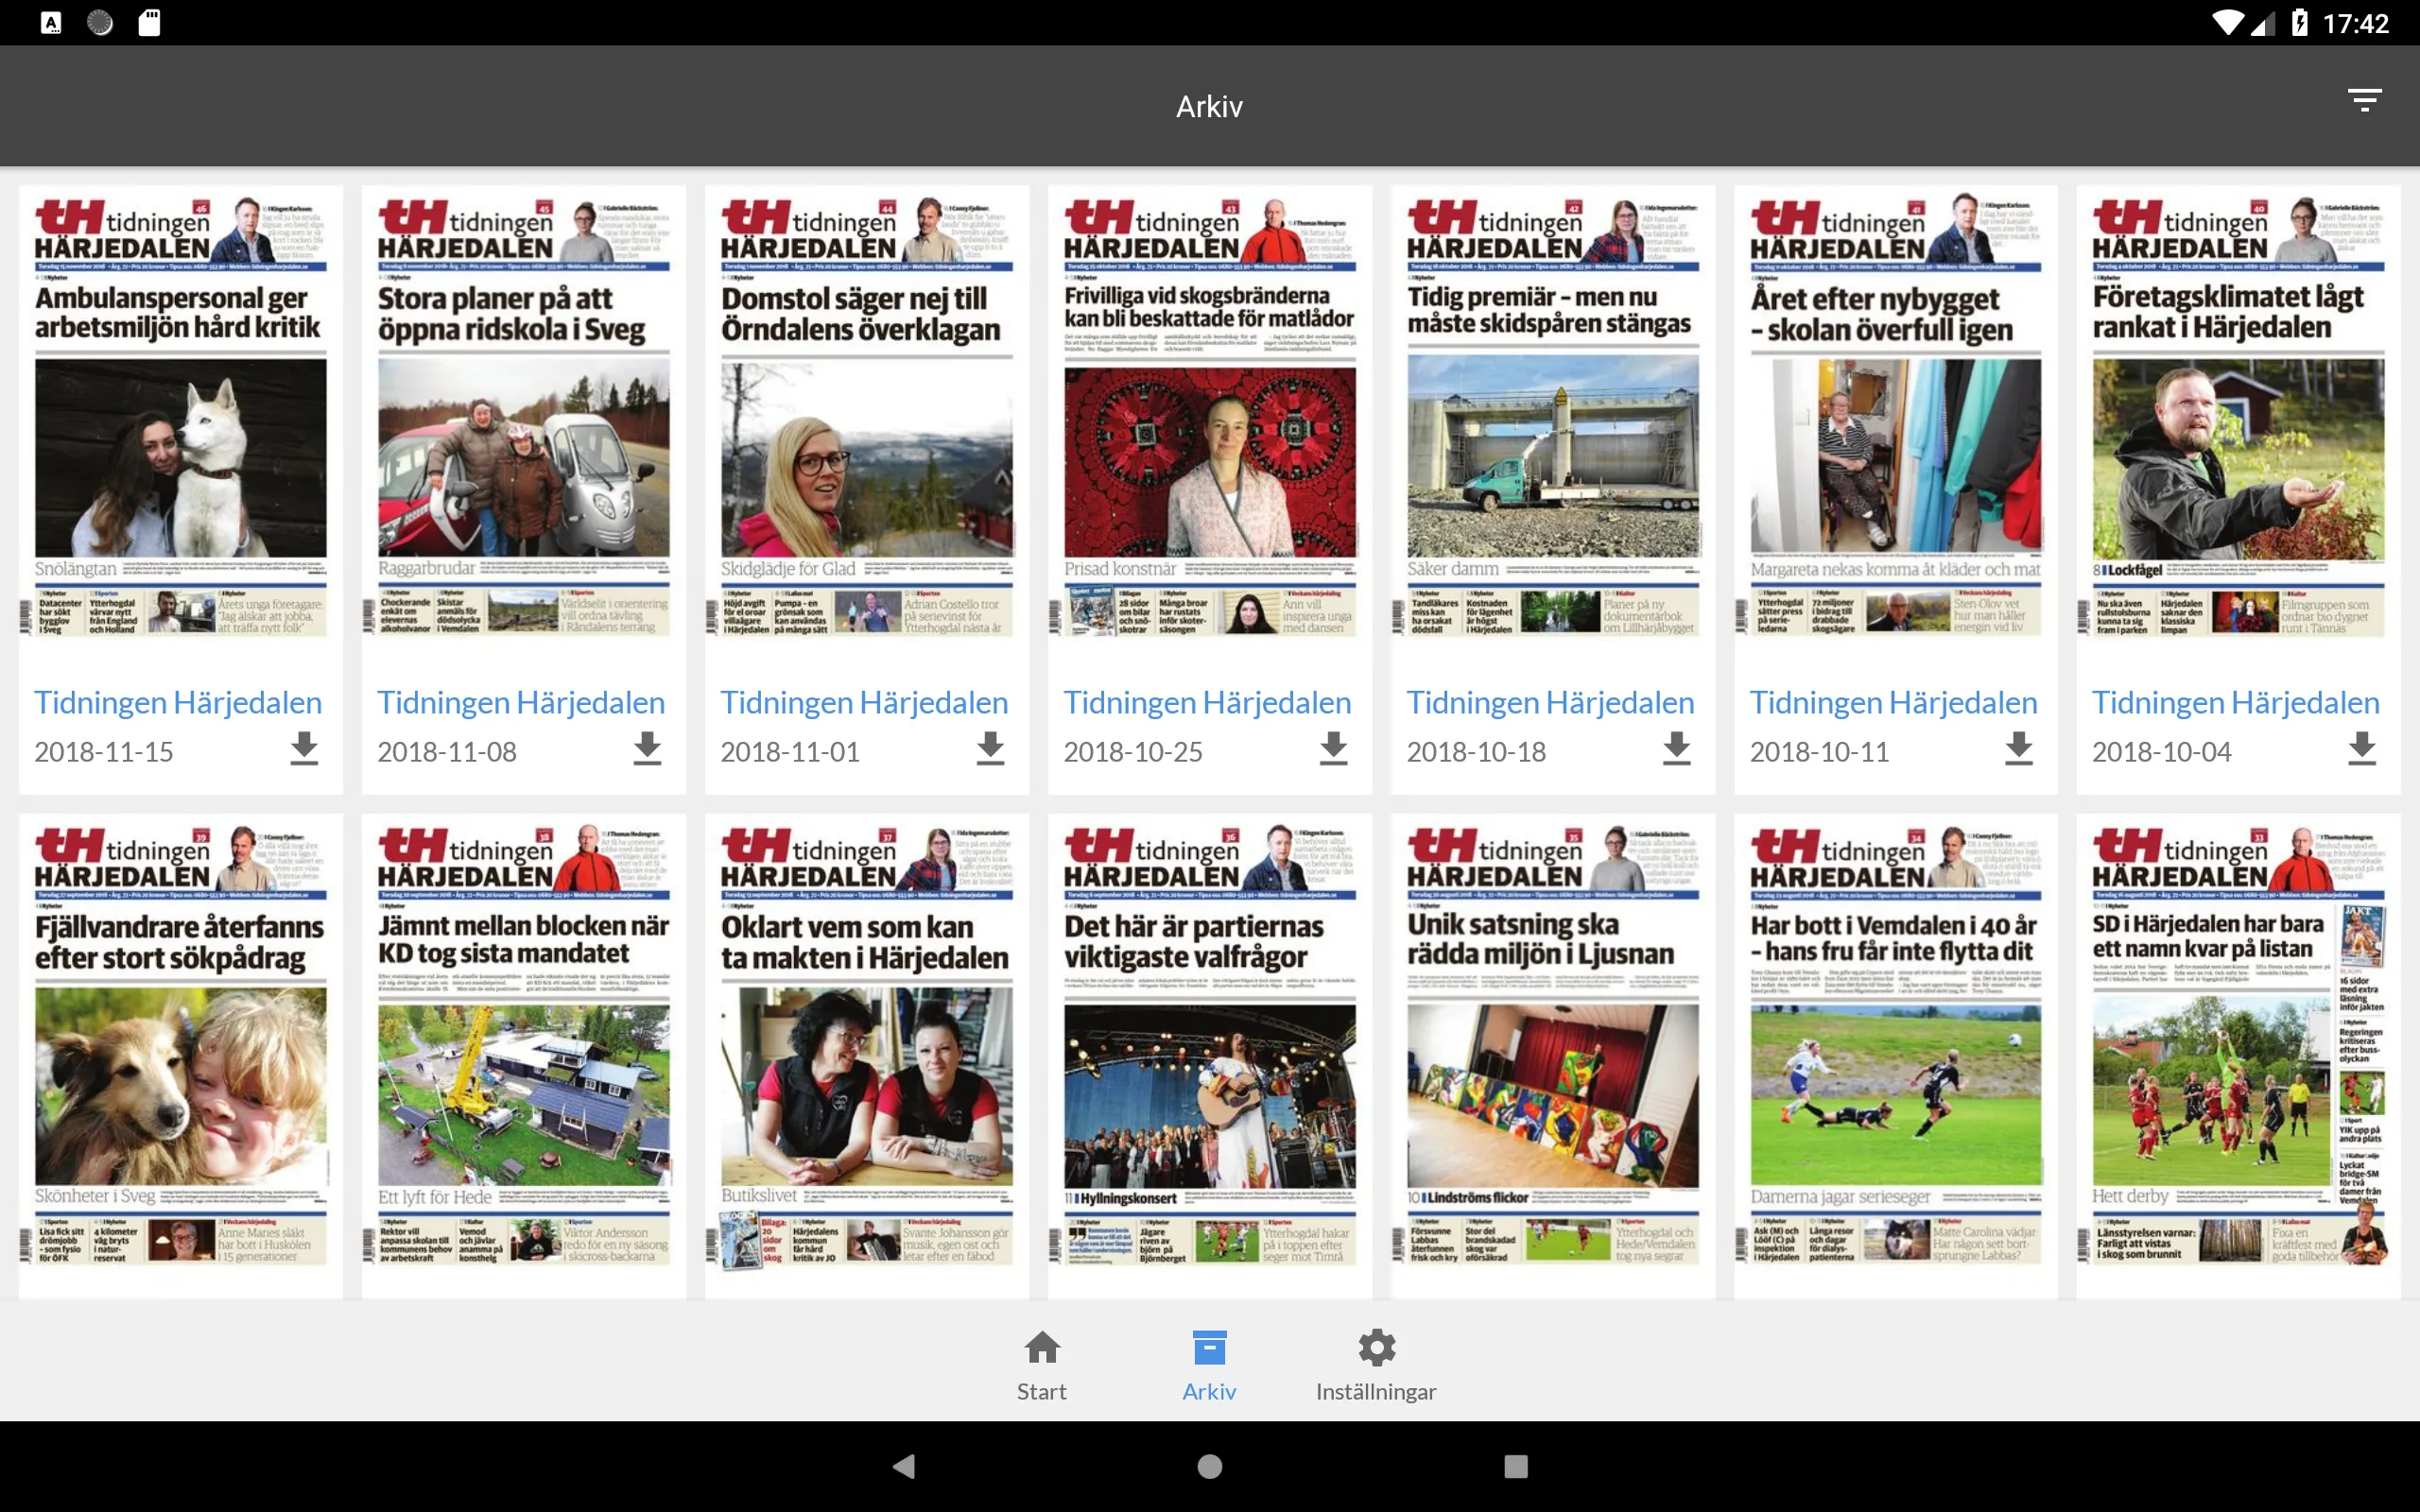Download the 2018-10-04 issue
2420x1512 pixels.
pyautogui.click(x=2362, y=748)
